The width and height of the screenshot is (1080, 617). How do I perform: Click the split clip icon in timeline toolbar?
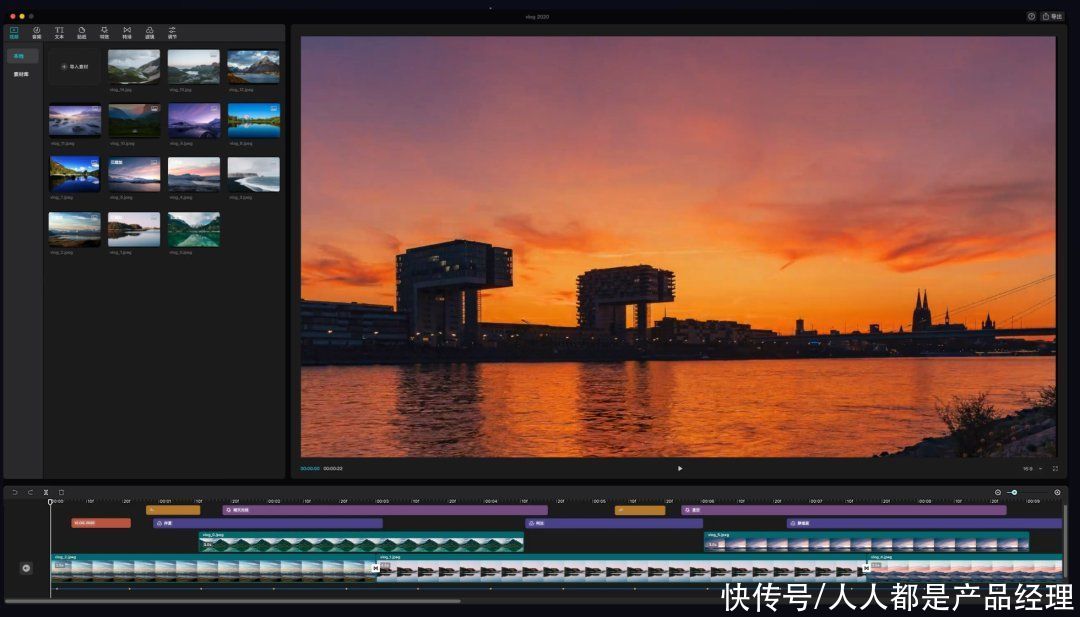coord(45,492)
